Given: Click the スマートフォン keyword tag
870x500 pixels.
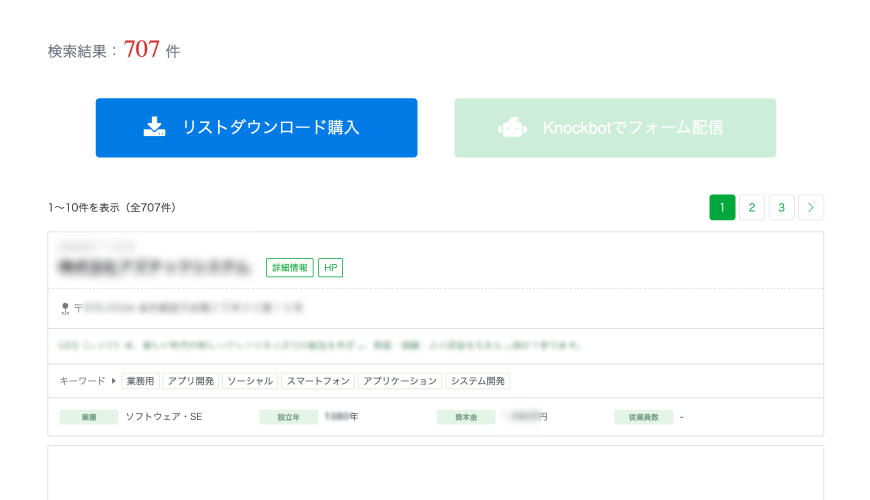Looking at the screenshot, I should click(318, 381).
